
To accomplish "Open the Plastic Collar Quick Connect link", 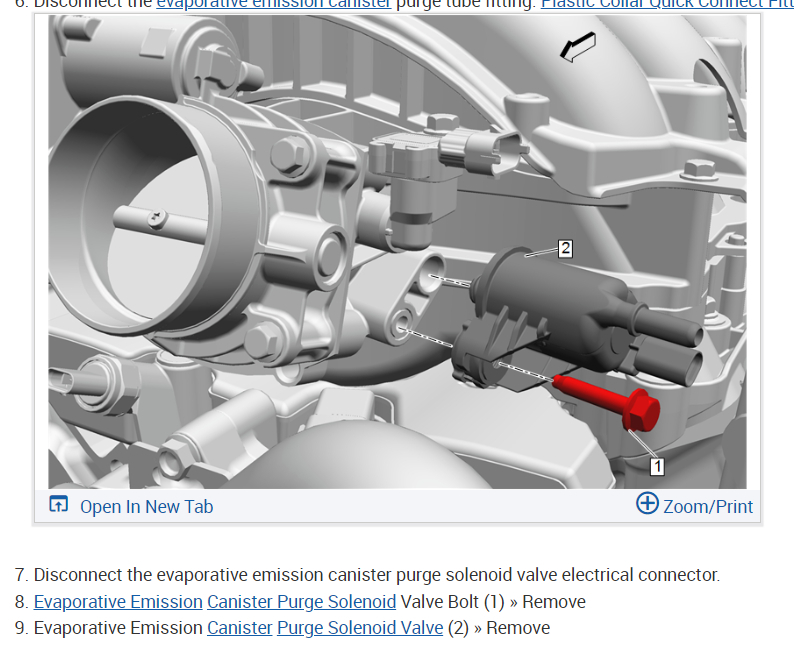I will coord(667,4).
